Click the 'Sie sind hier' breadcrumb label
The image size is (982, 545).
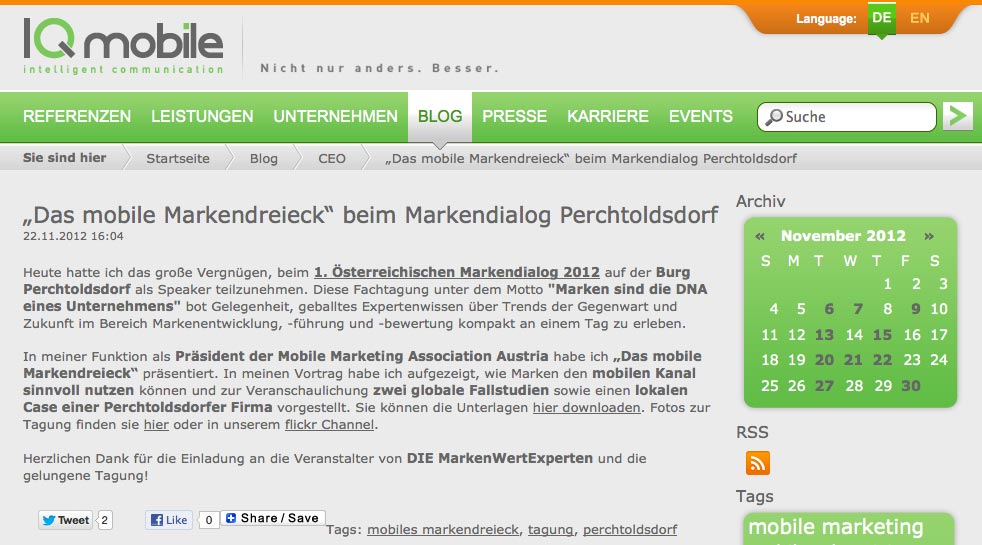point(65,158)
